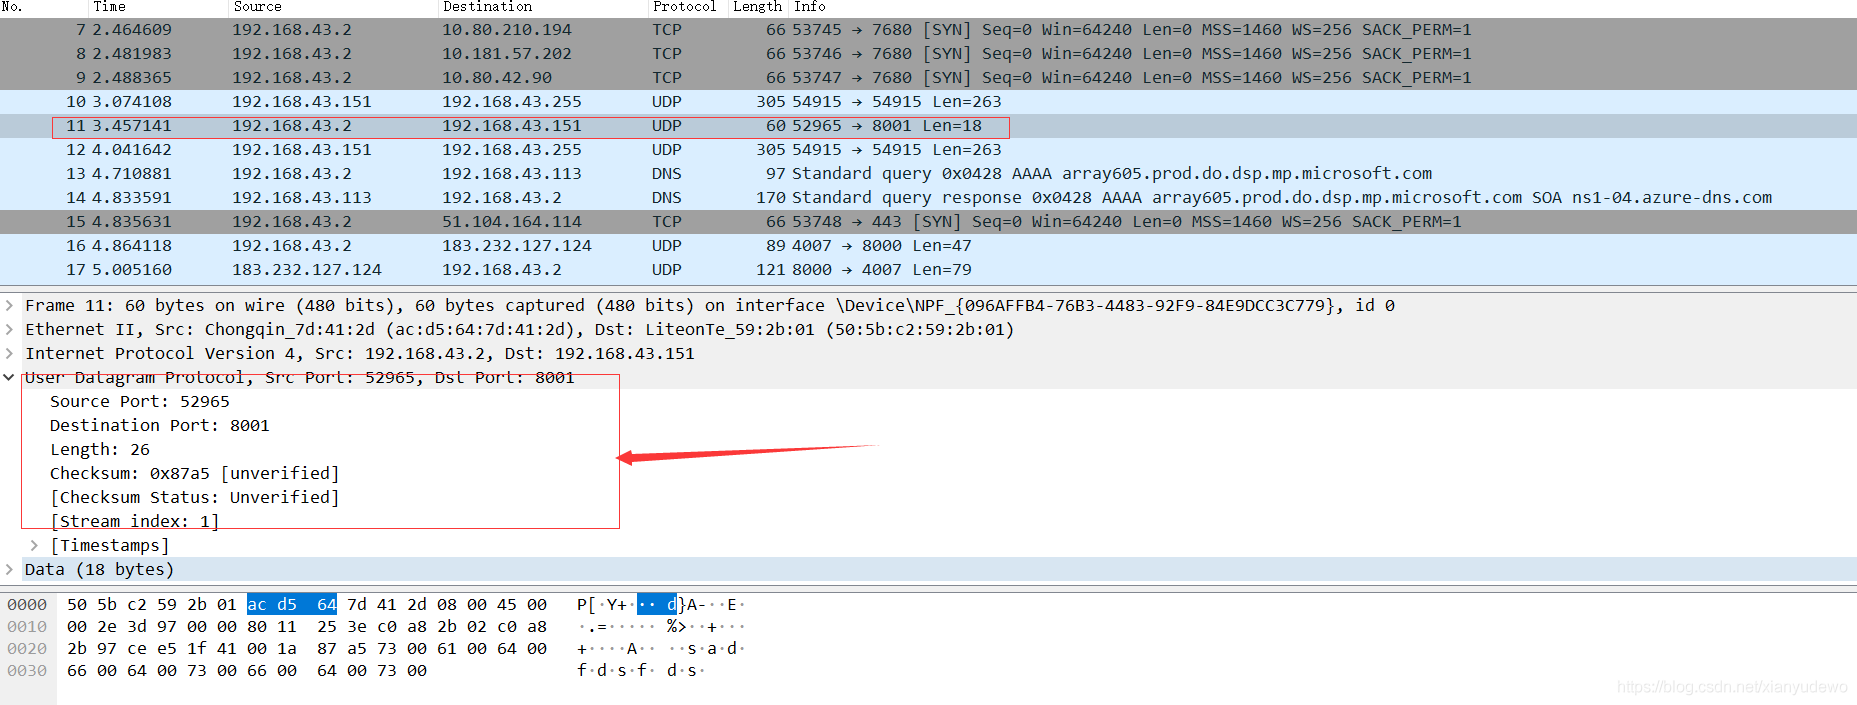
Task: Collapse the User Datagram Protocol section
Action: [x=9, y=378]
